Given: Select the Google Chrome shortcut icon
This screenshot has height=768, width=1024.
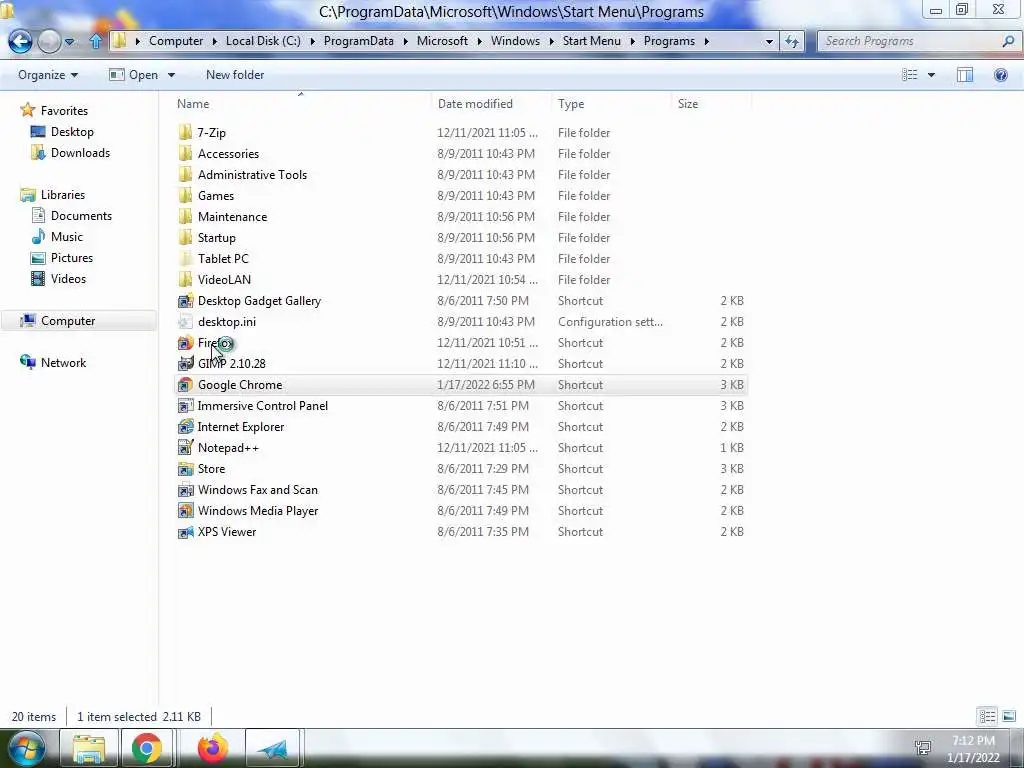Looking at the screenshot, I should (185, 385).
